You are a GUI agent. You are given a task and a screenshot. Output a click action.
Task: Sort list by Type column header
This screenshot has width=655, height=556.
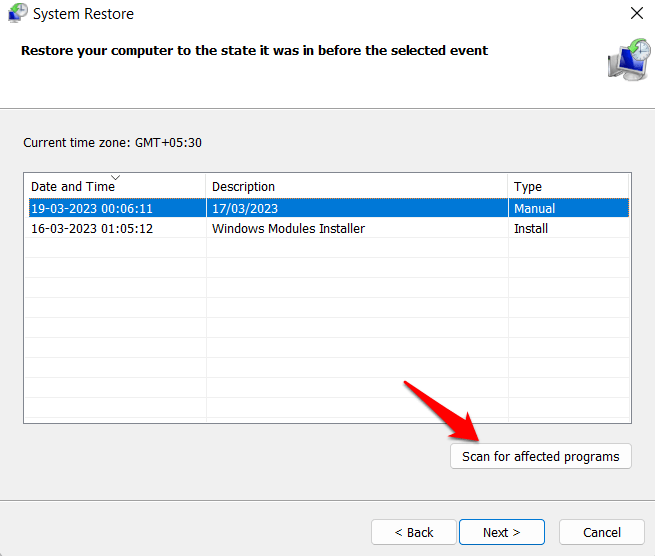[527, 187]
